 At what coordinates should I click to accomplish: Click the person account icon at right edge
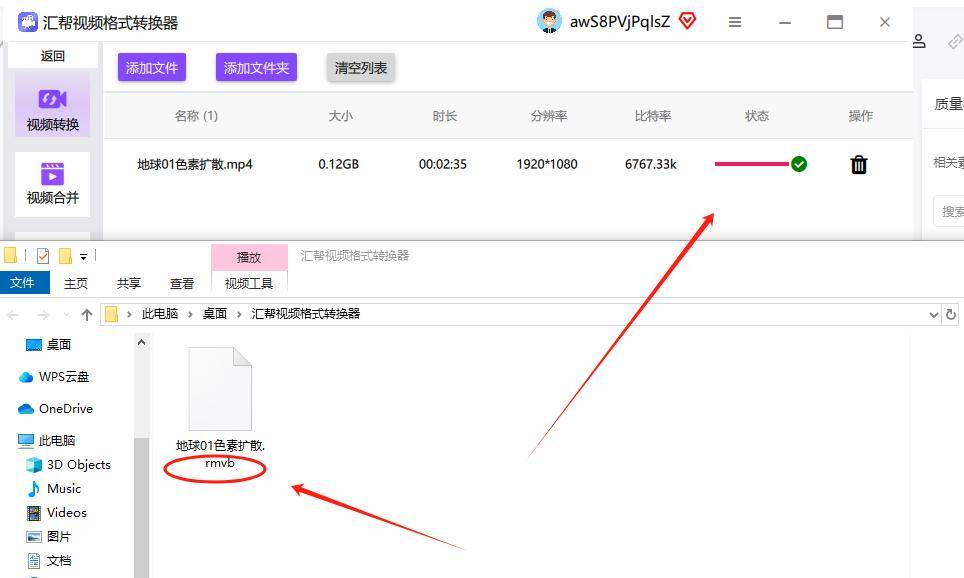pos(919,41)
